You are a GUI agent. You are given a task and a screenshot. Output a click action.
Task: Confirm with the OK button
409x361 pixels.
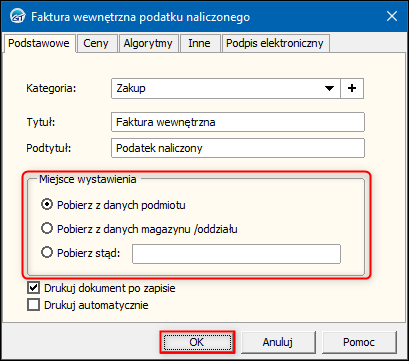pos(197,342)
